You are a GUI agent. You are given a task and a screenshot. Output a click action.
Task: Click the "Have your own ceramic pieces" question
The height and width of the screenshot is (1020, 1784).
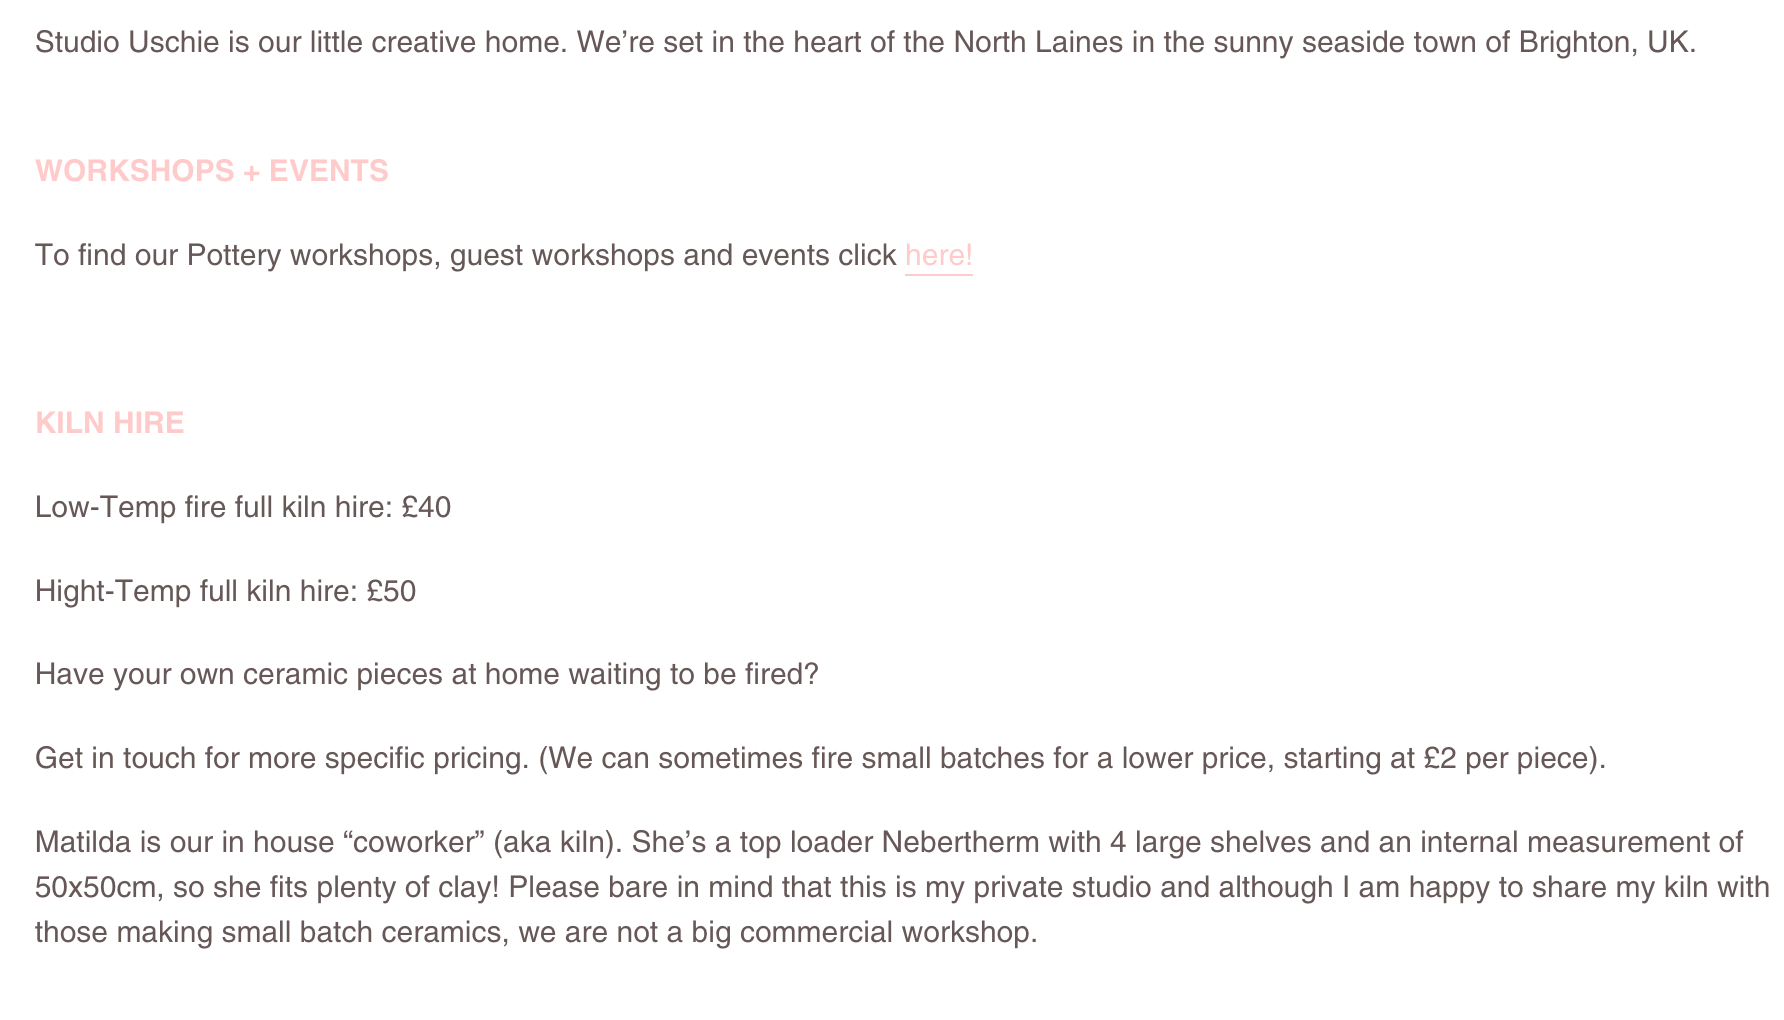[x=427, y=675]
